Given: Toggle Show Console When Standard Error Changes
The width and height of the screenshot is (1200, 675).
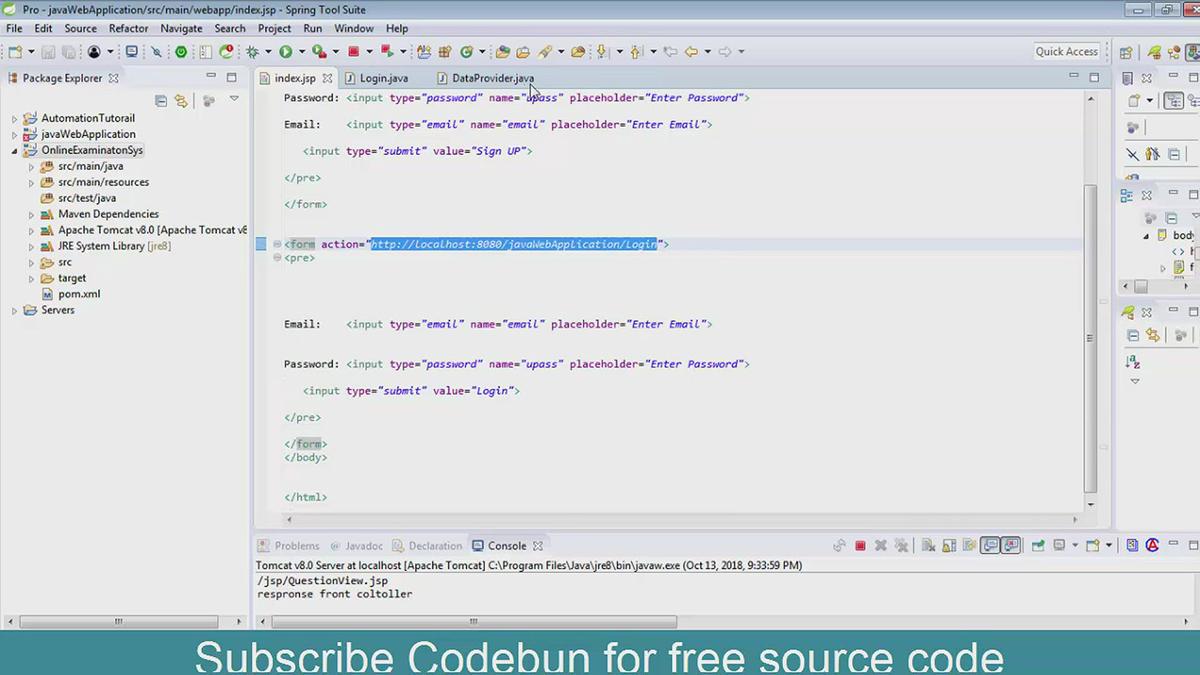Looking at the screenshot, I should tap(1011, 546).
